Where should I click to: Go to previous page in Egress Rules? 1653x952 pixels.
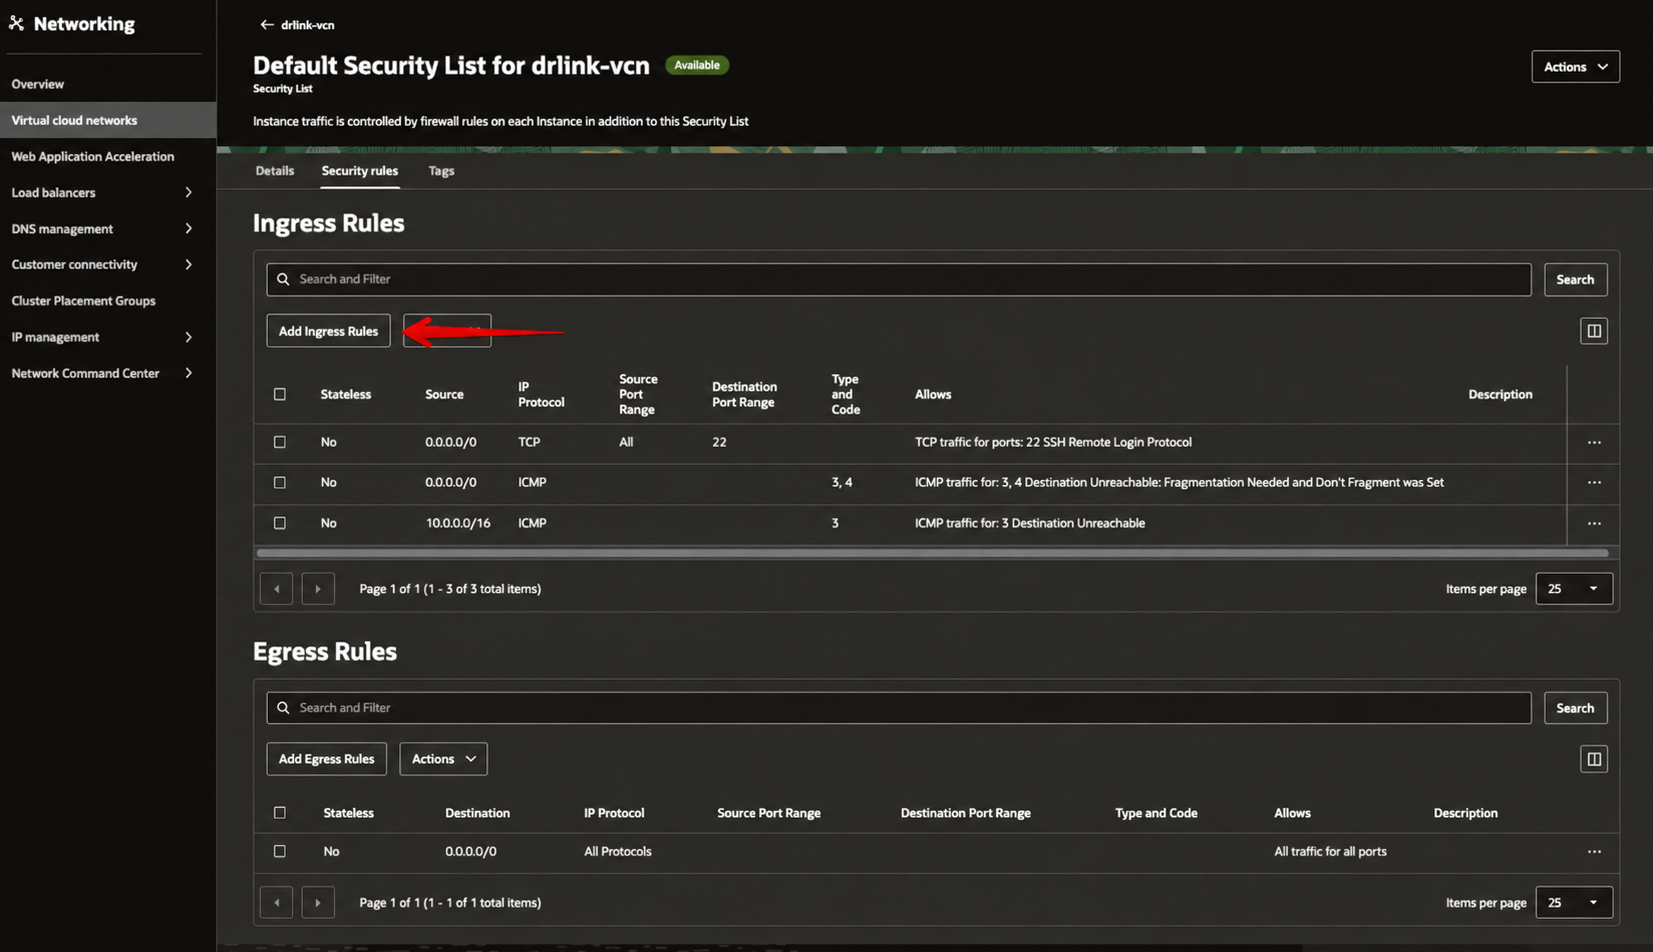pos(276,903)
